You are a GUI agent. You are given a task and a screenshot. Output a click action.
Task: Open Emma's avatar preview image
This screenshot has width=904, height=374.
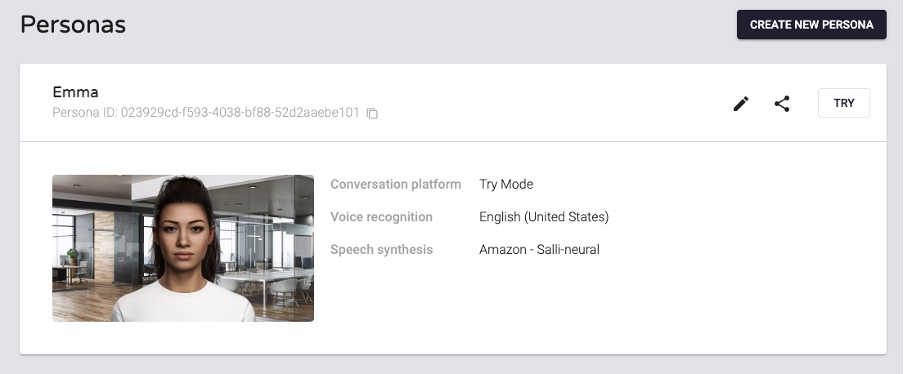click(183, 248)
